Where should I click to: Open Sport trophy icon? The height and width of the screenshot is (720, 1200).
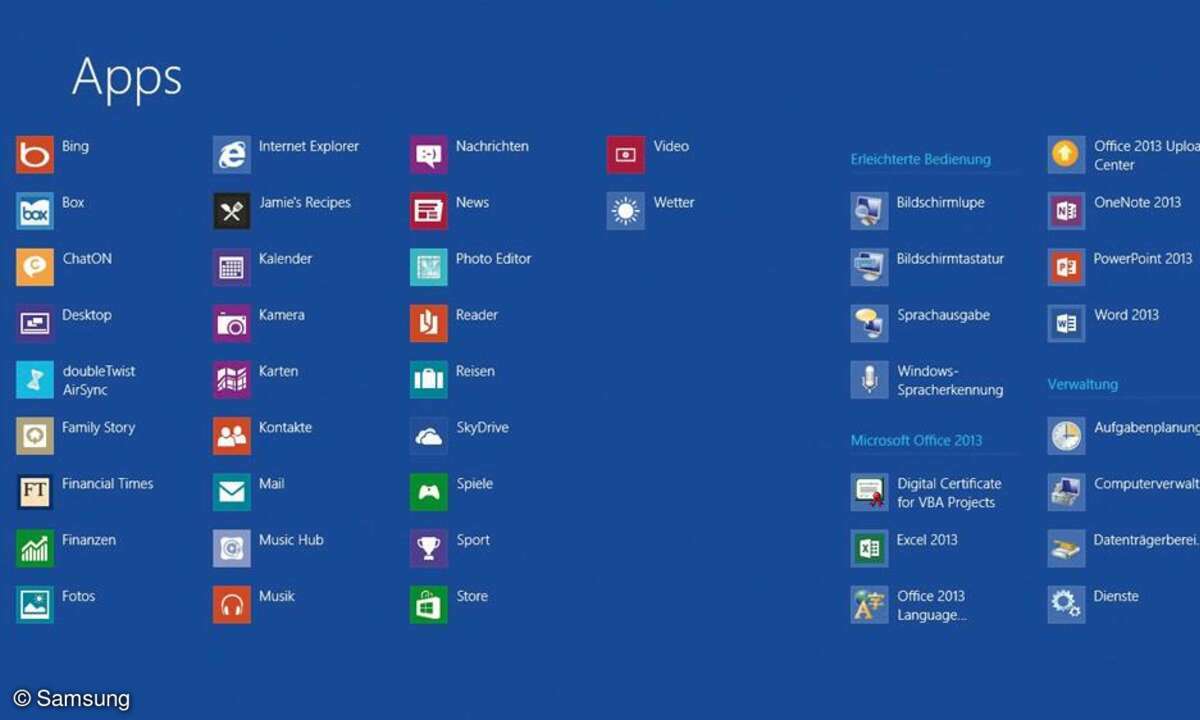(429, 548)
